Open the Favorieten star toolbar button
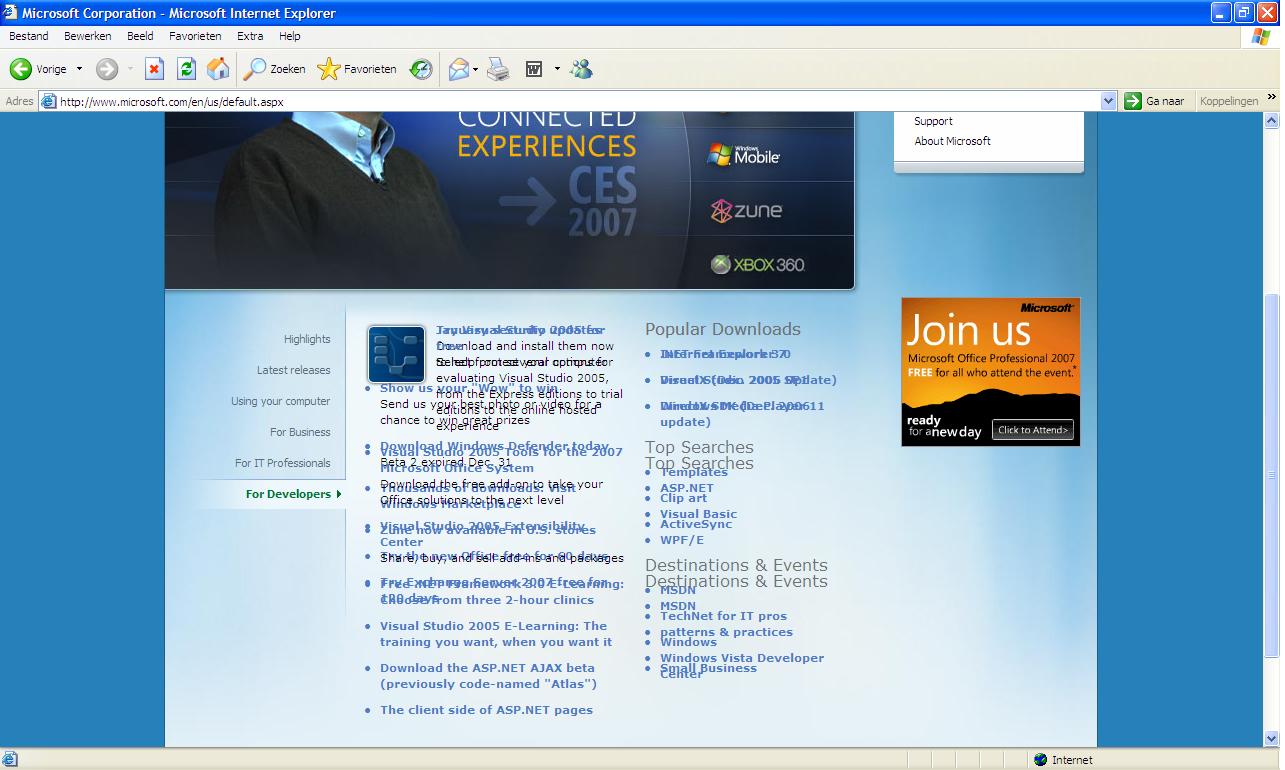 pyautogui.click(x=357, y=69)
